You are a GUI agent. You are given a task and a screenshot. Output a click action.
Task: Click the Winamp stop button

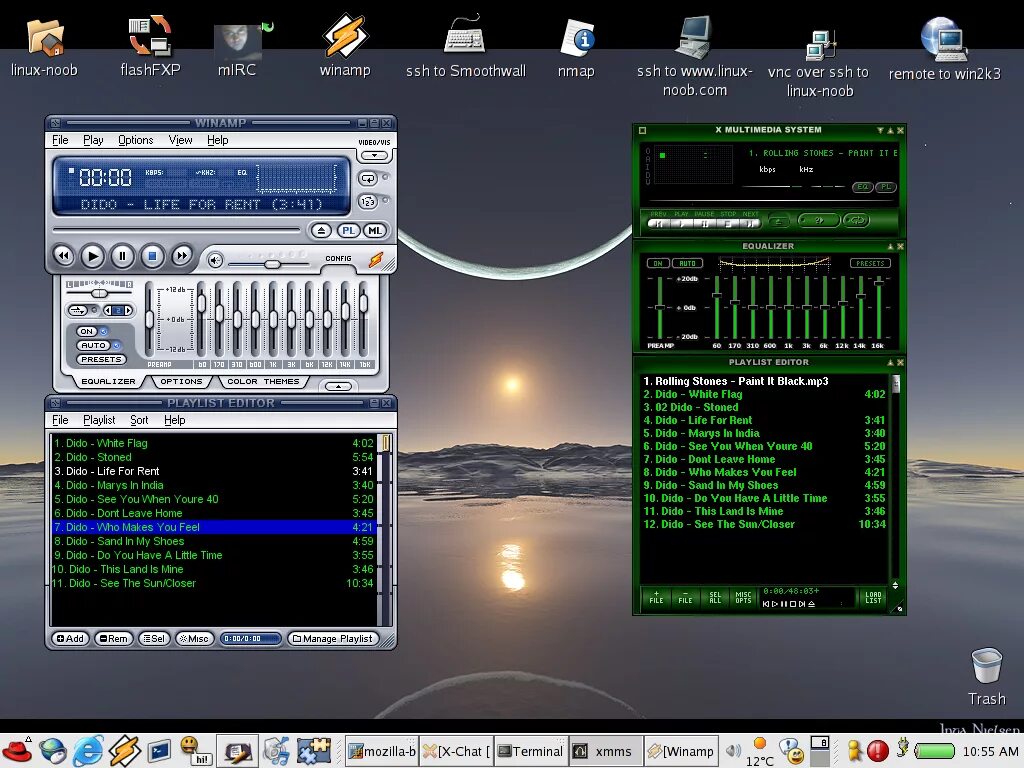pyautogui.click(x=152, y=256)
